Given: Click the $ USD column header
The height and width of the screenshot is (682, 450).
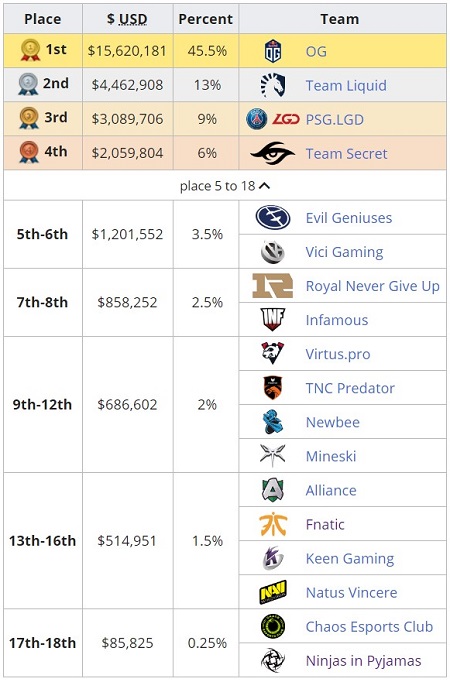Looking at the screenshot, I should click(x=127, y=19).
